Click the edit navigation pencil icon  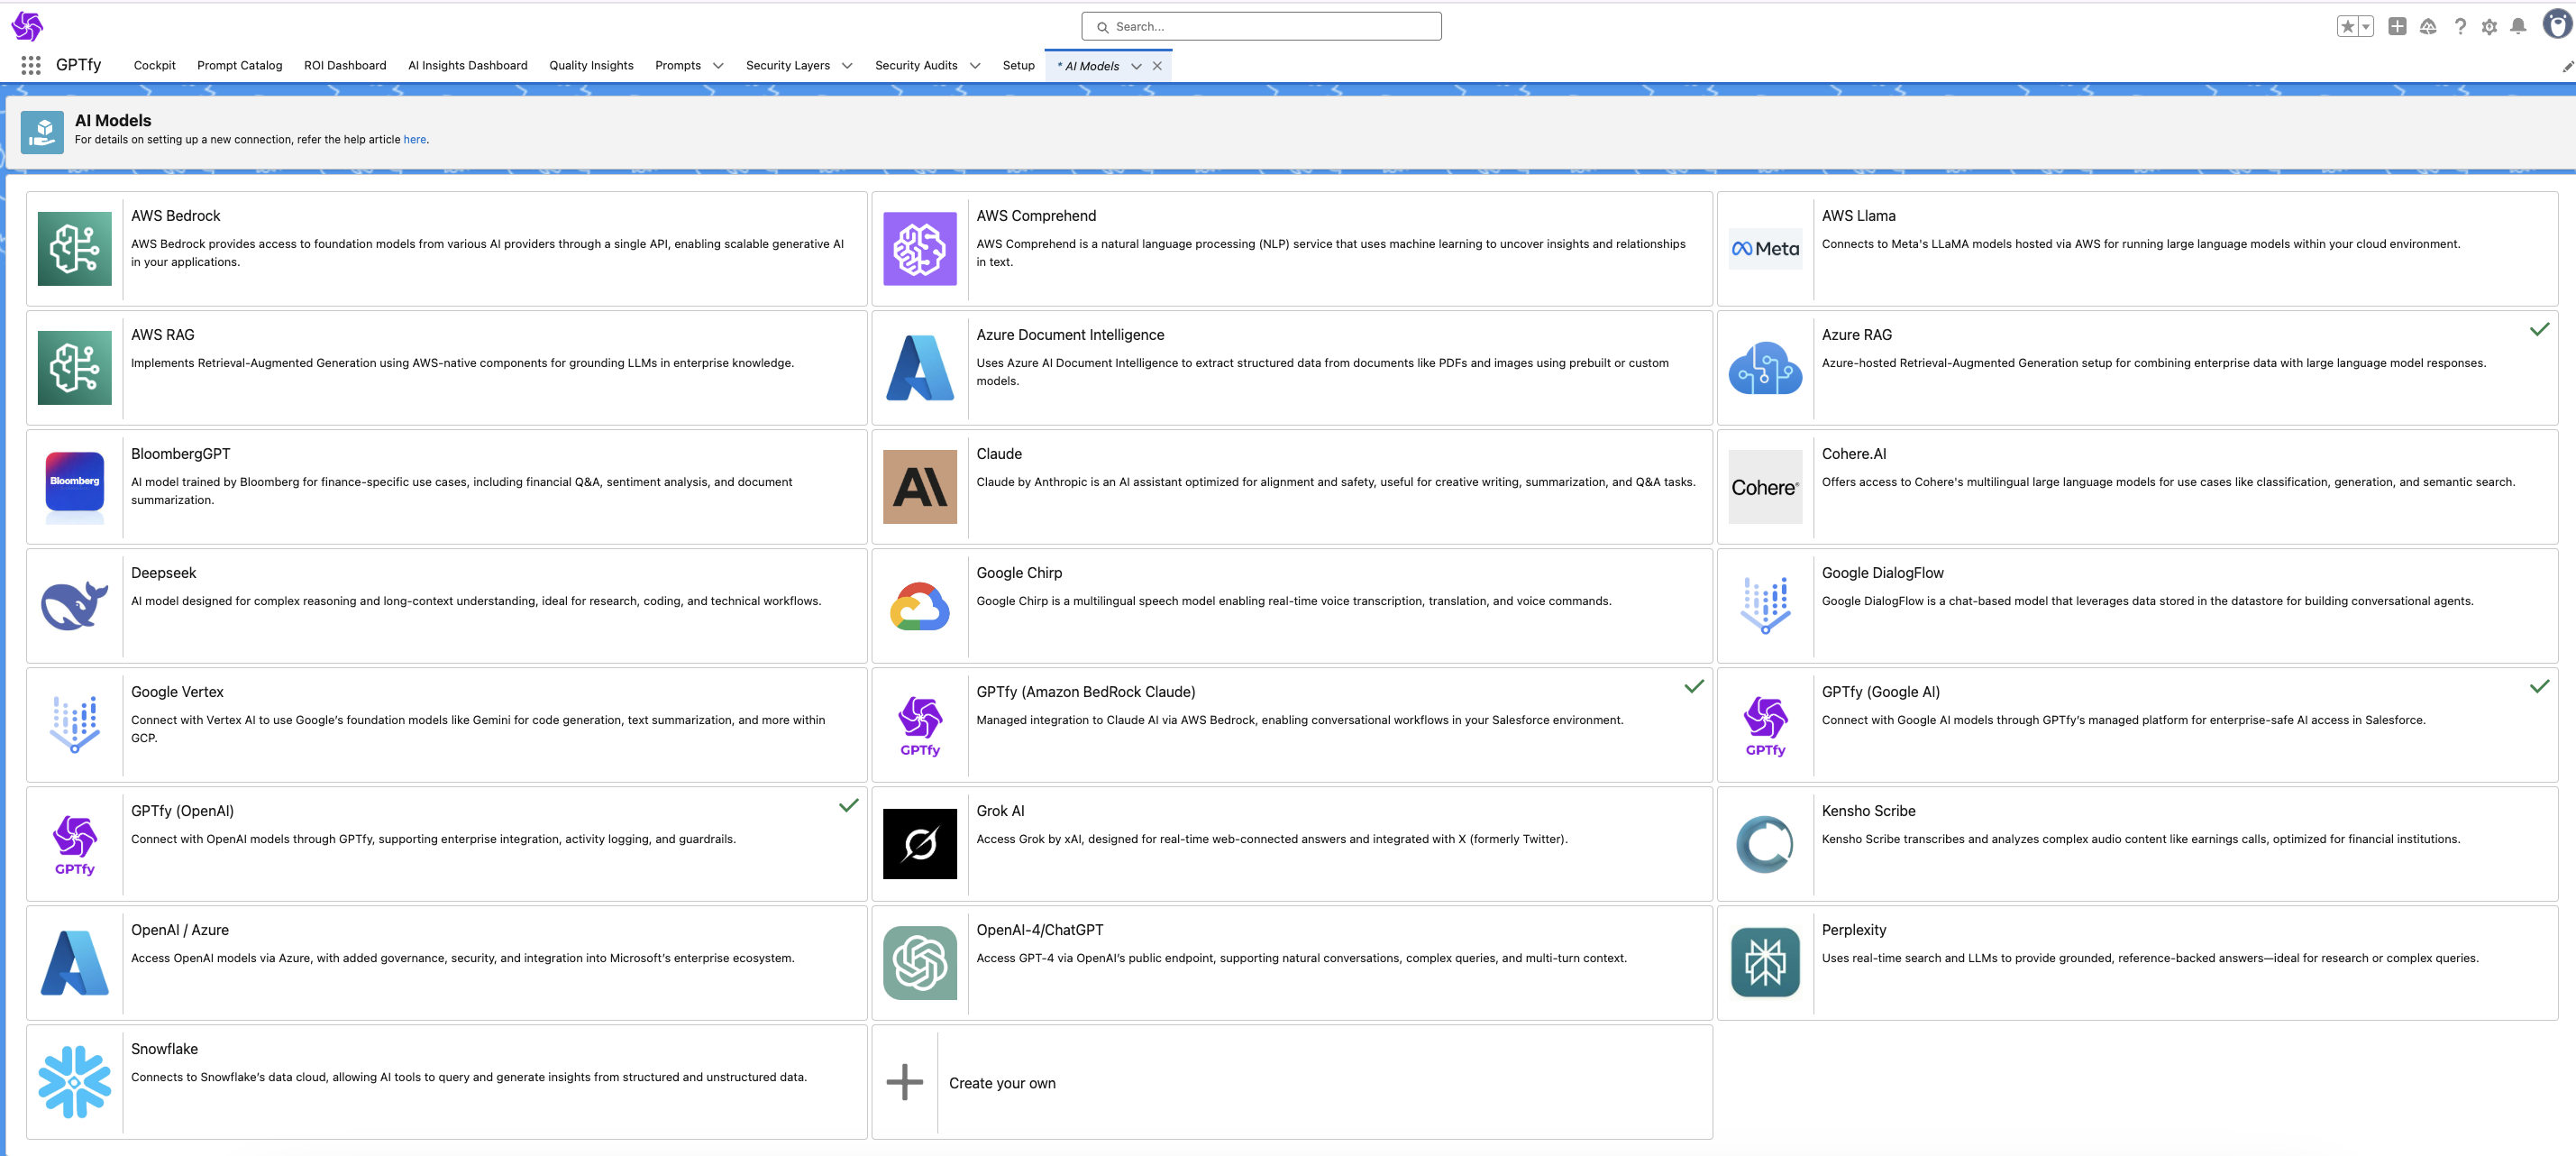pos(2567,67)
